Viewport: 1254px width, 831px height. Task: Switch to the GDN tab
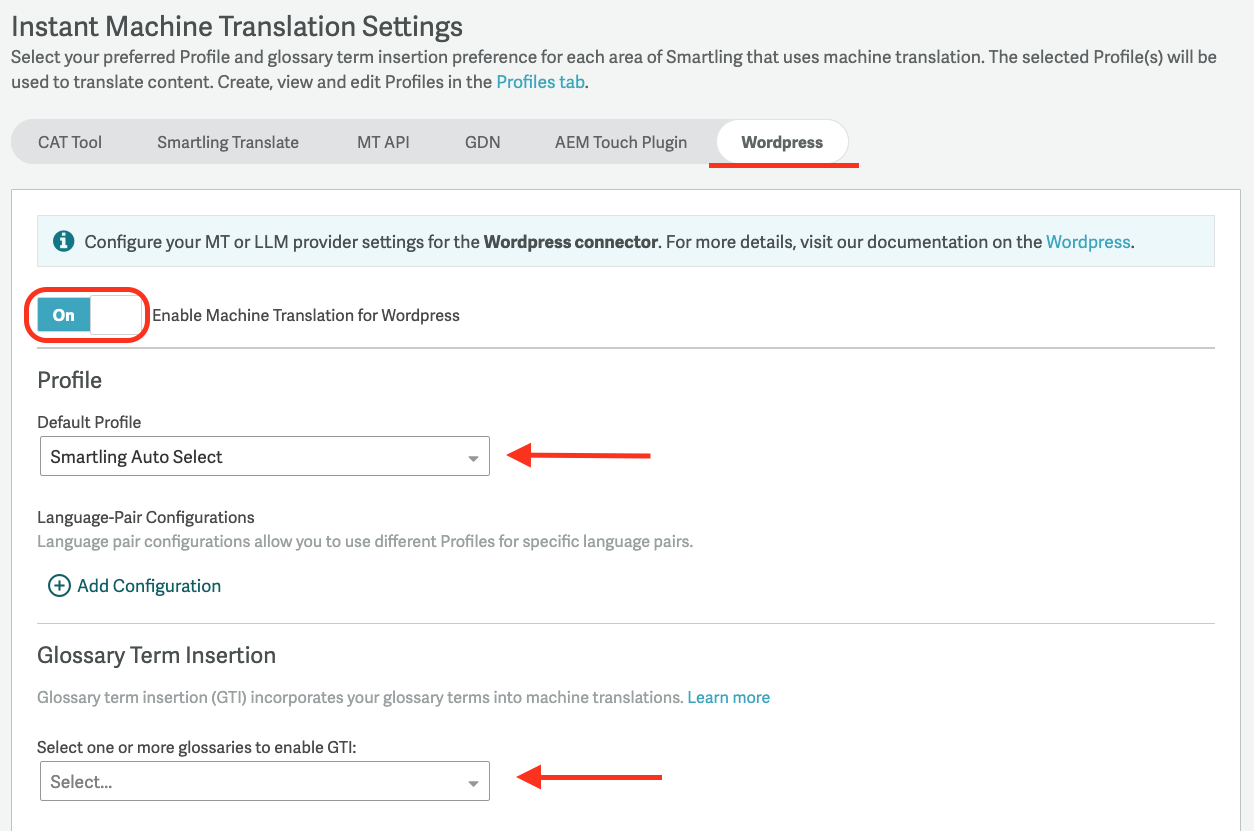[483, 142]
